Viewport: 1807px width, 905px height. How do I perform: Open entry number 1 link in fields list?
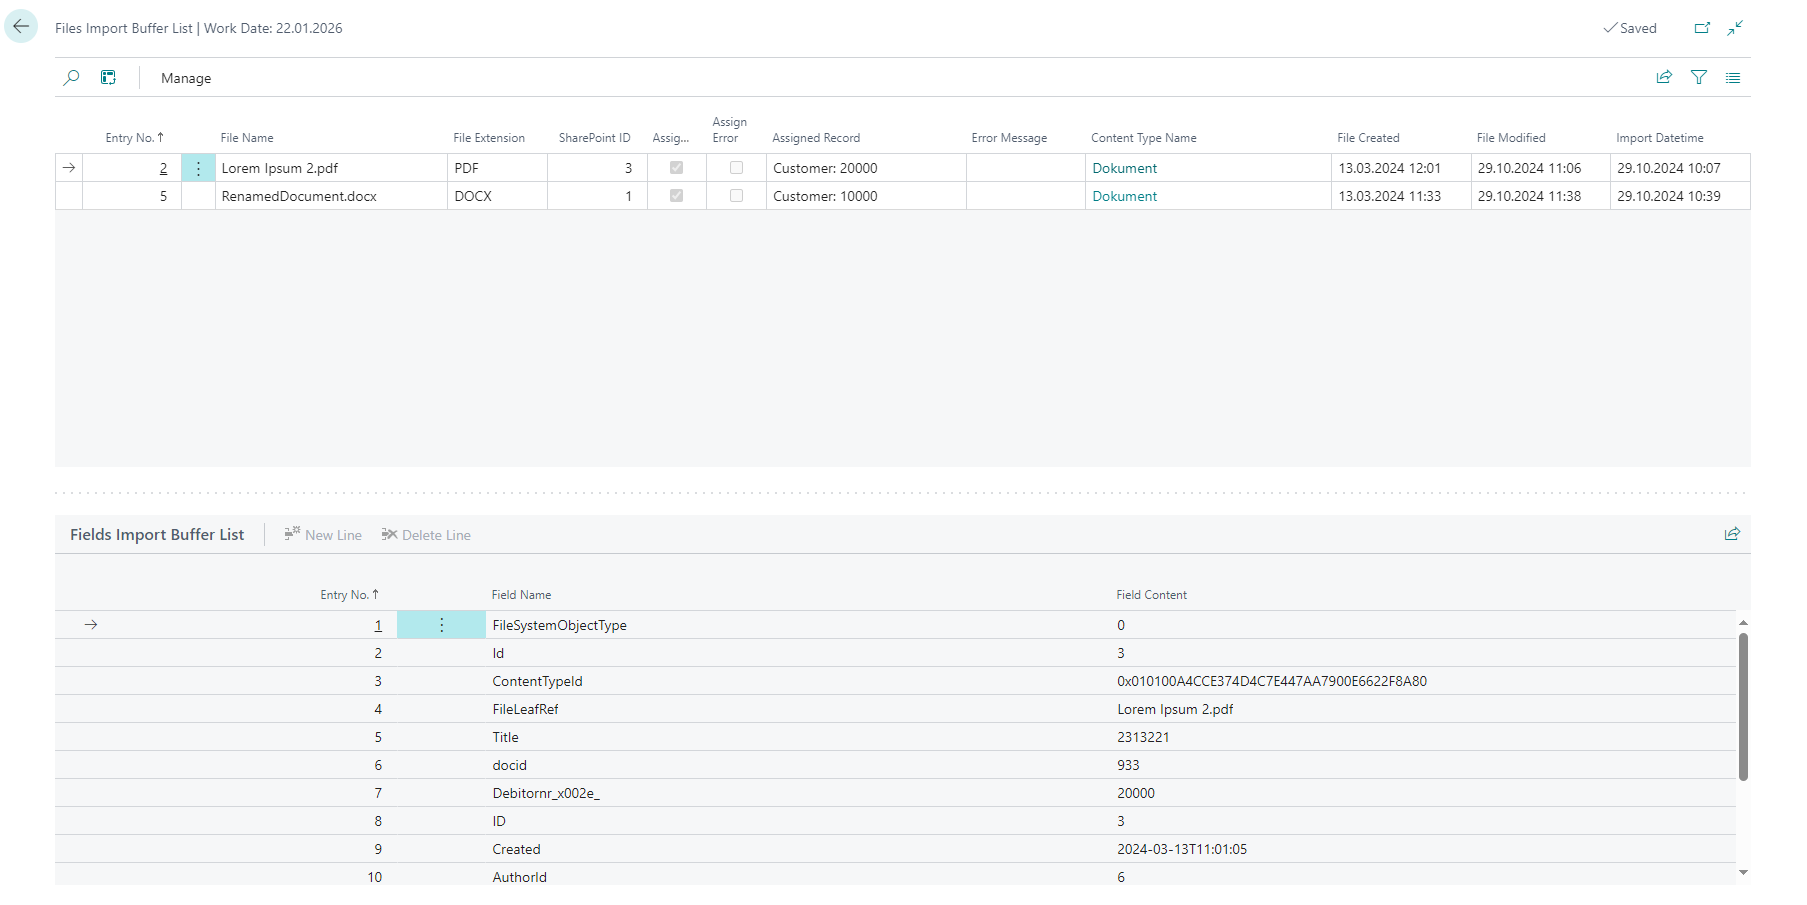coord(378,625)
